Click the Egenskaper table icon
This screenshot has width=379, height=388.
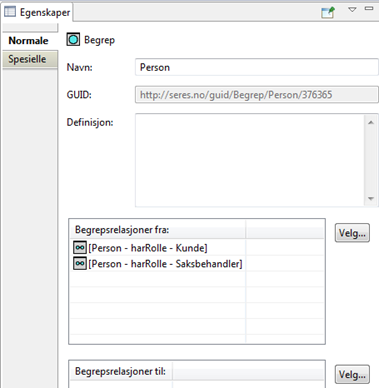point(10,12)
